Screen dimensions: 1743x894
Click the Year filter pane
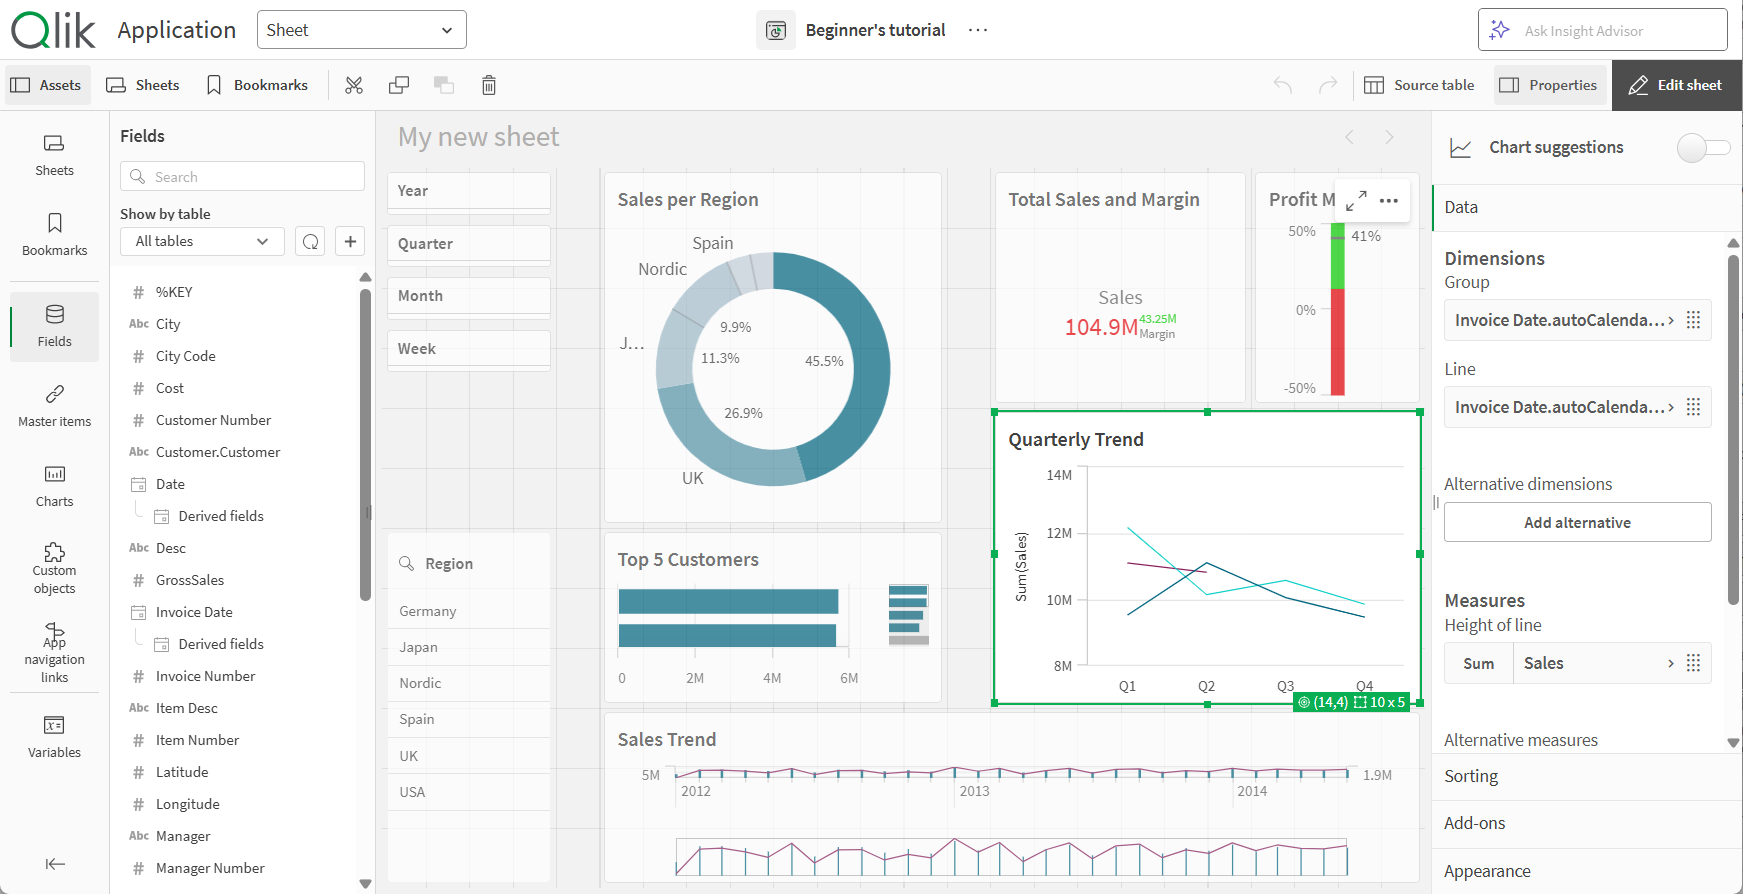(469, 191)
